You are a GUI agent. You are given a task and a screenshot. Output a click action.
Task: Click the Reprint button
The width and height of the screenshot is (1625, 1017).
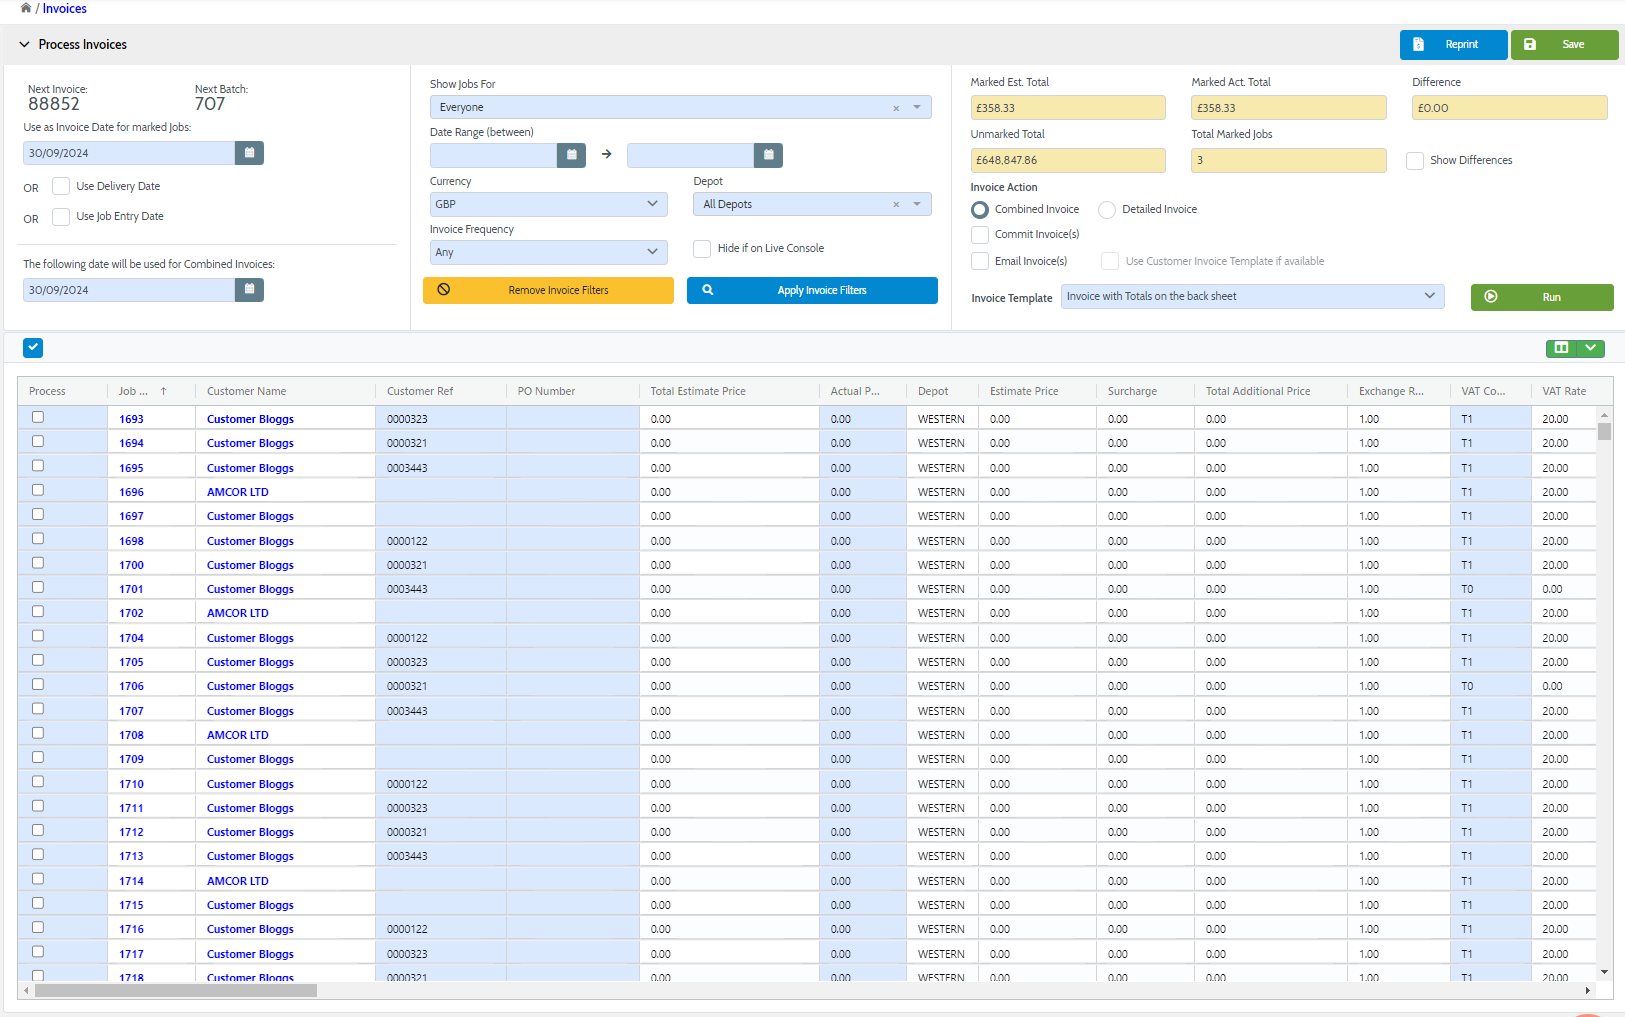[x=1453, y=45]
